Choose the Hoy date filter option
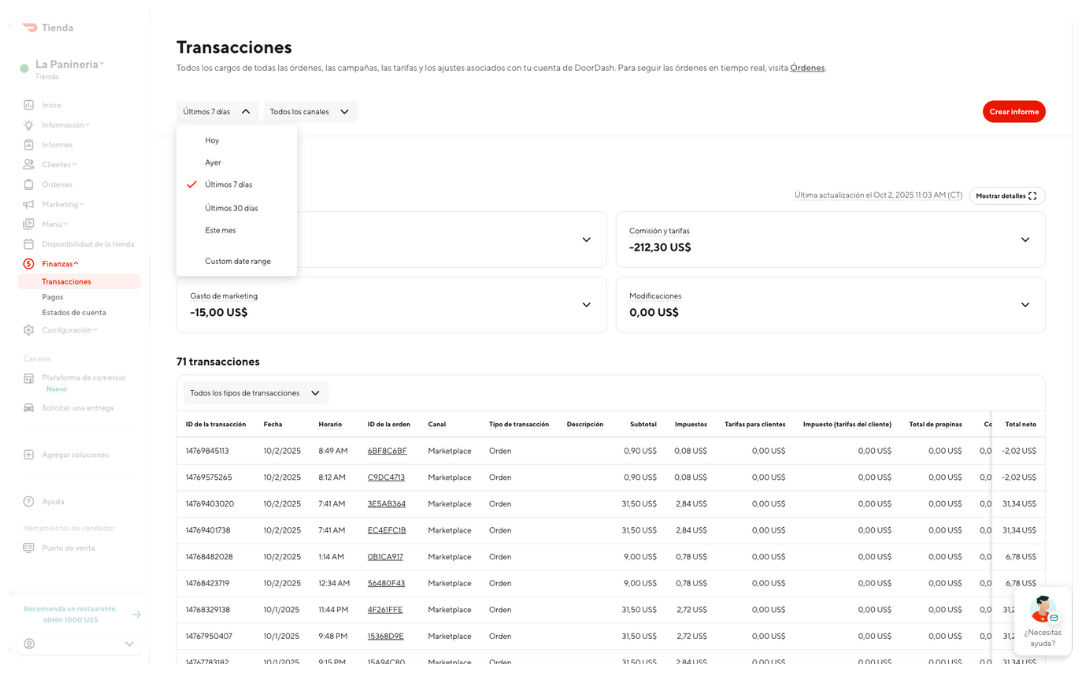This screenshot has height=675, width=1080. point(212,140)
